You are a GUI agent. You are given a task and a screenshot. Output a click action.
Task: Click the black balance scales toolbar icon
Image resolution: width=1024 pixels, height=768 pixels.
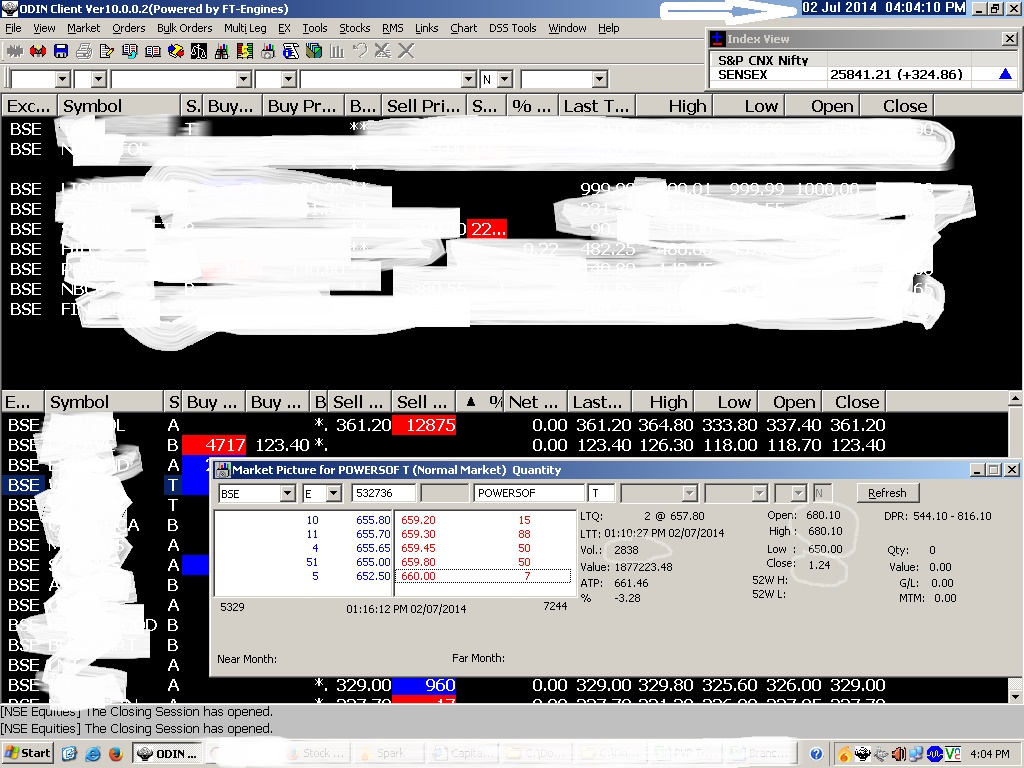[x=199, y=50]
